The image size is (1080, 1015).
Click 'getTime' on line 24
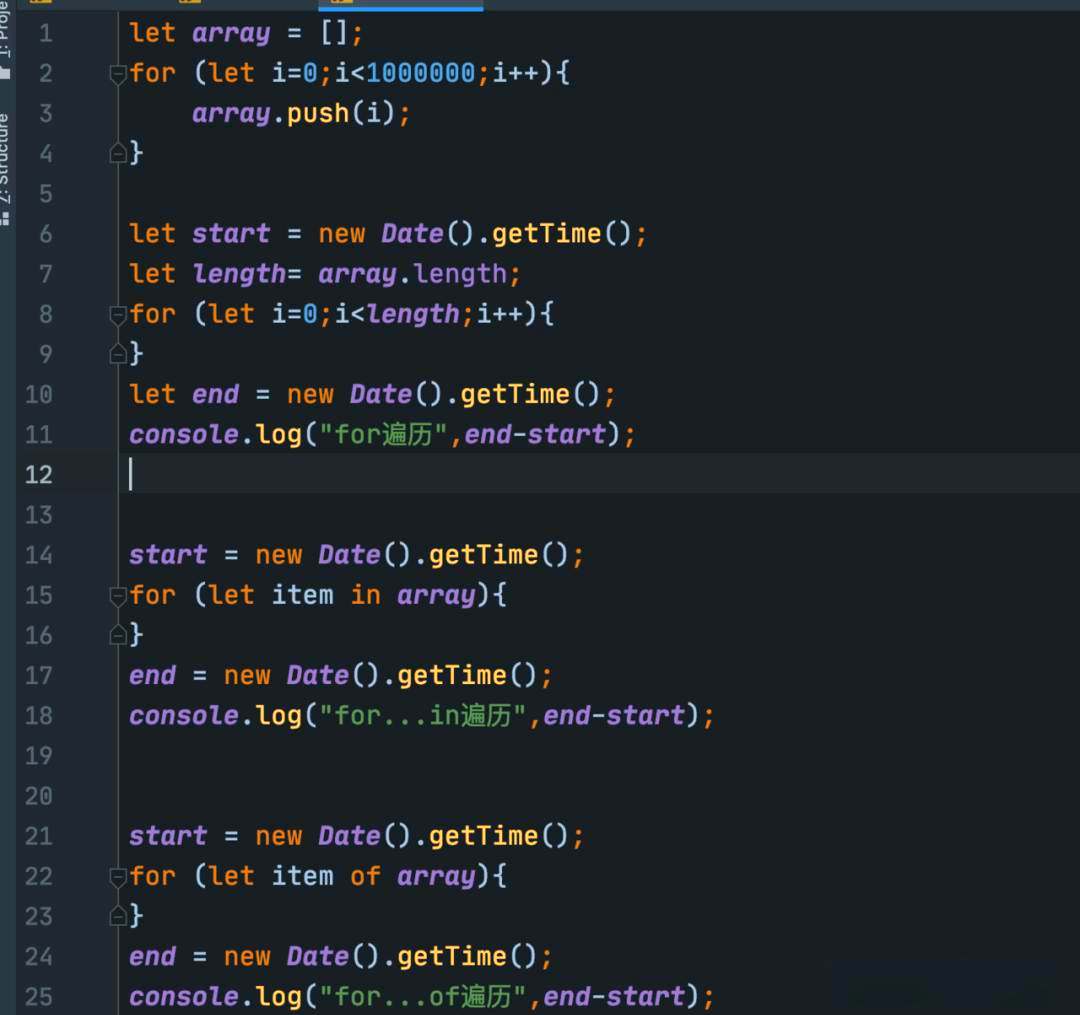click(x=452, y=956)
